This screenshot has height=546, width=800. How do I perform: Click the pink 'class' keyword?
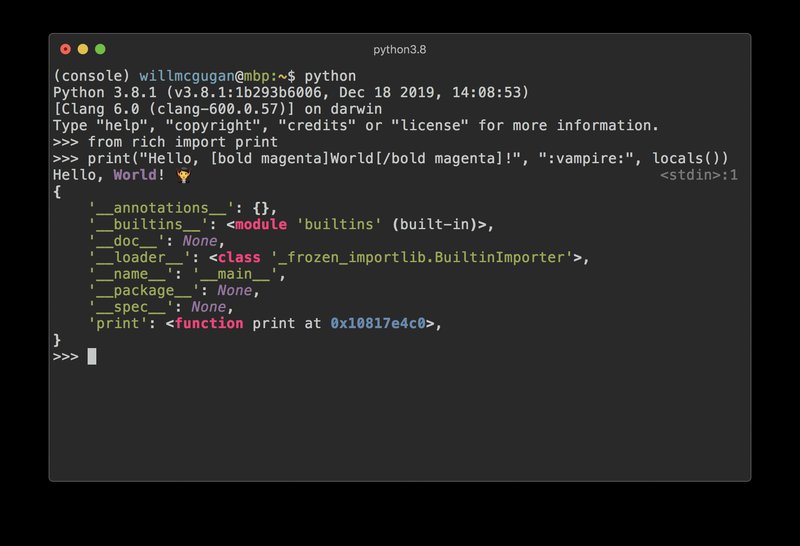239,257
